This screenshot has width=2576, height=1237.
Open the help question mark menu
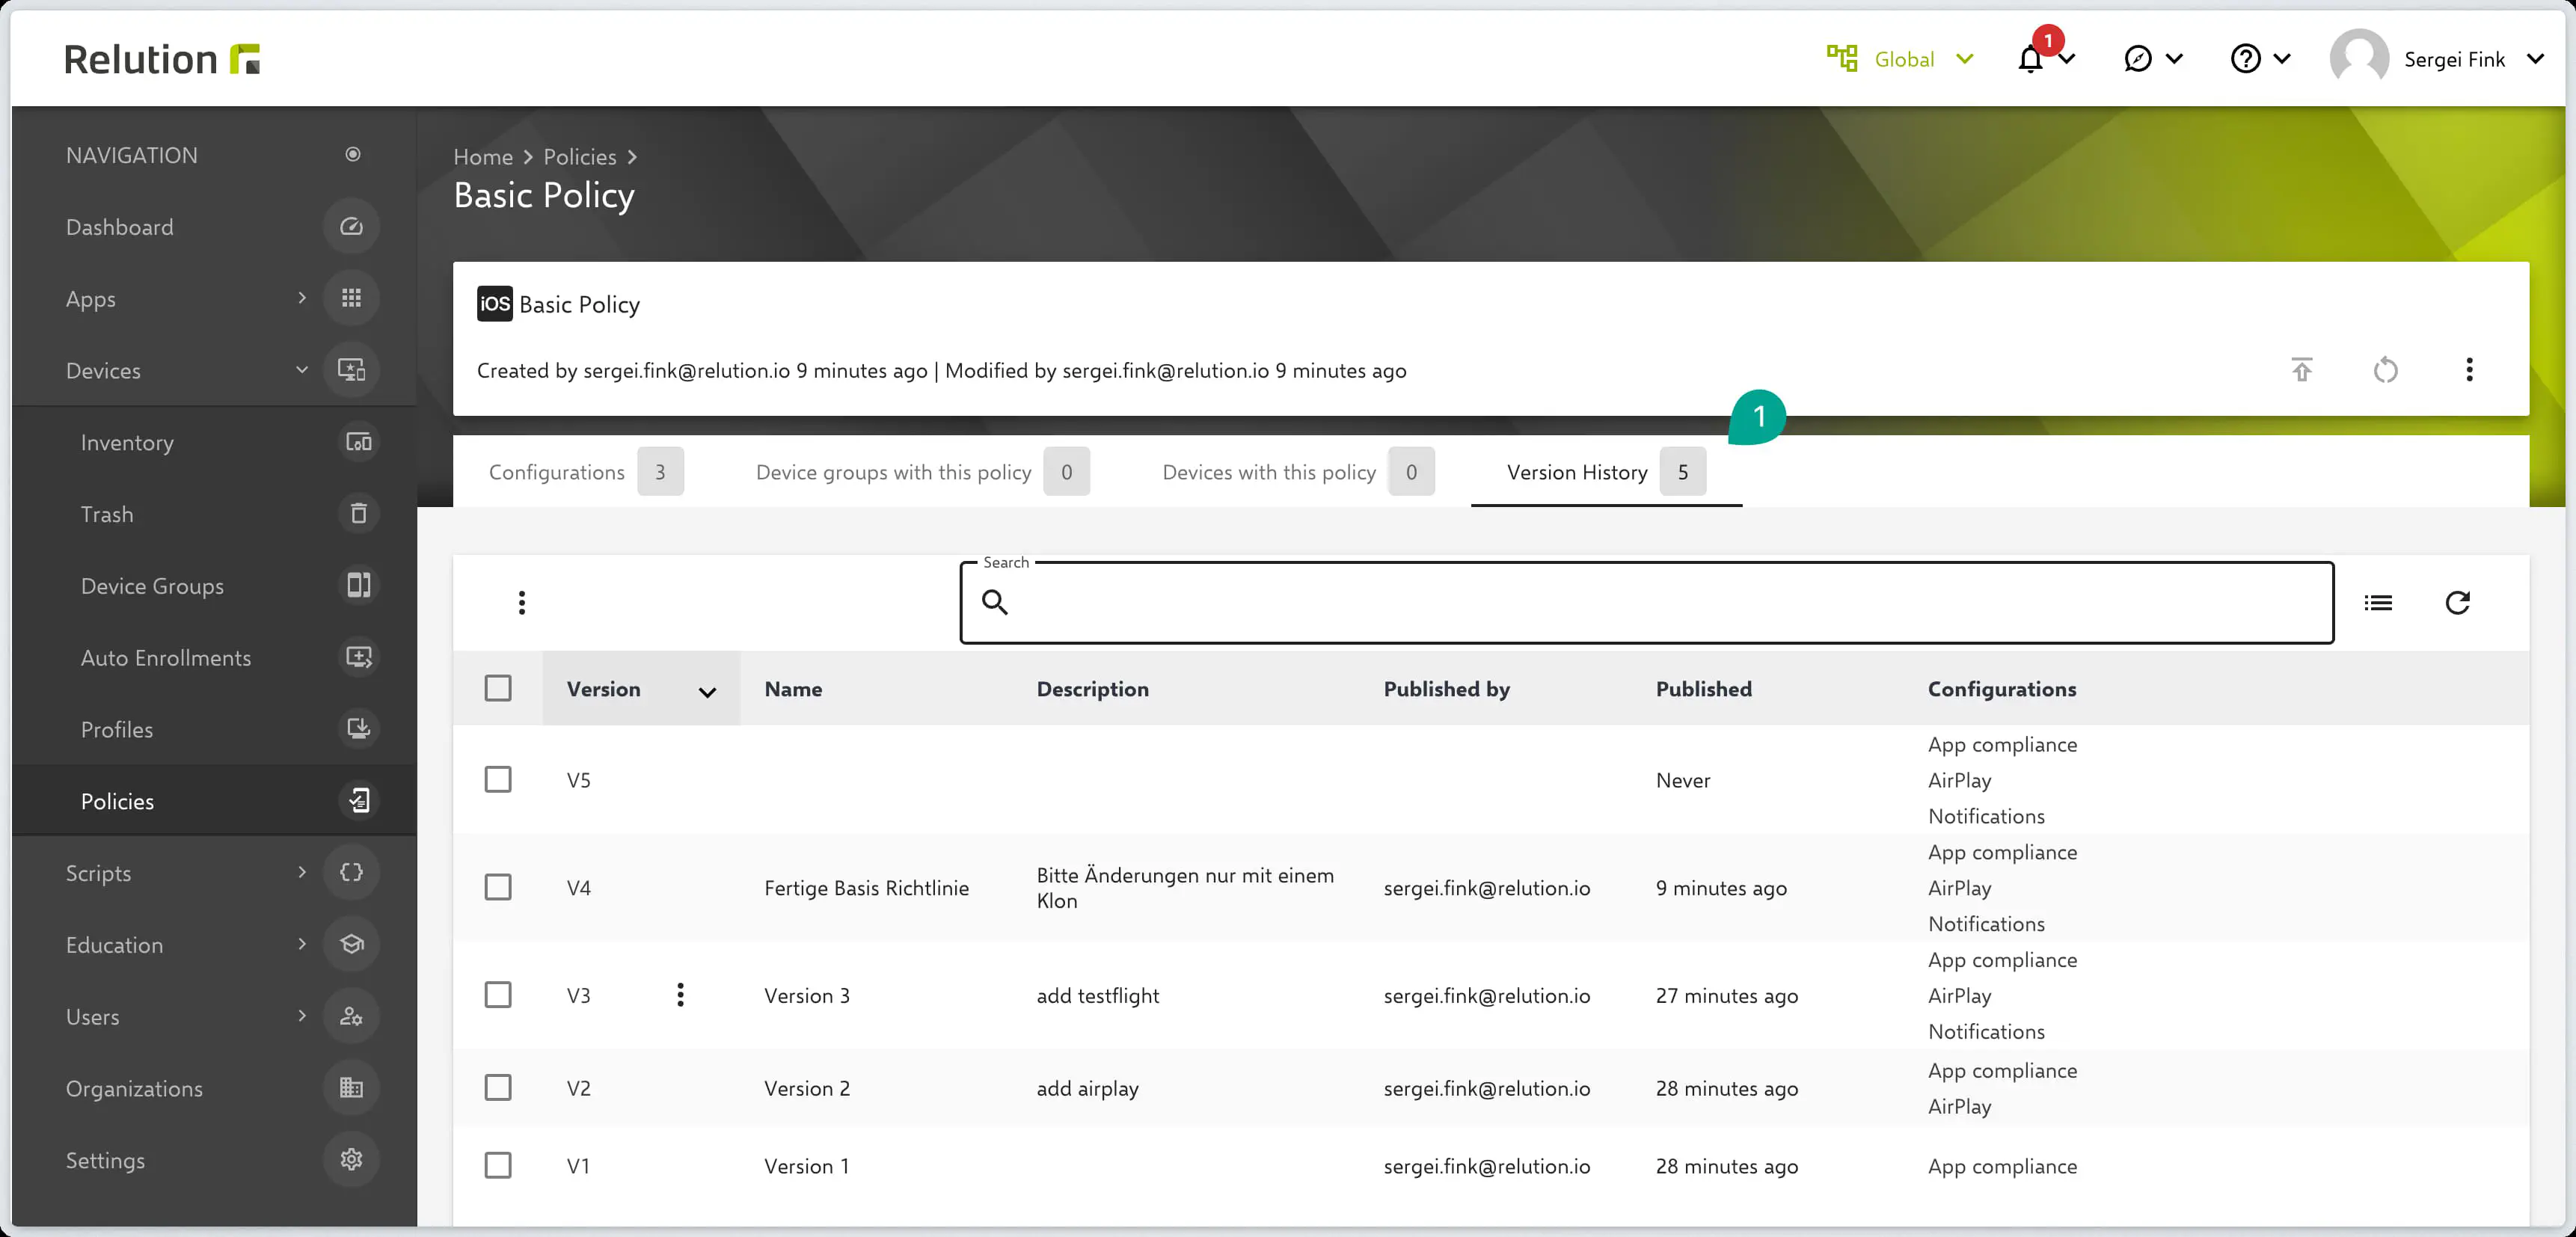(x=2246, y=59)
